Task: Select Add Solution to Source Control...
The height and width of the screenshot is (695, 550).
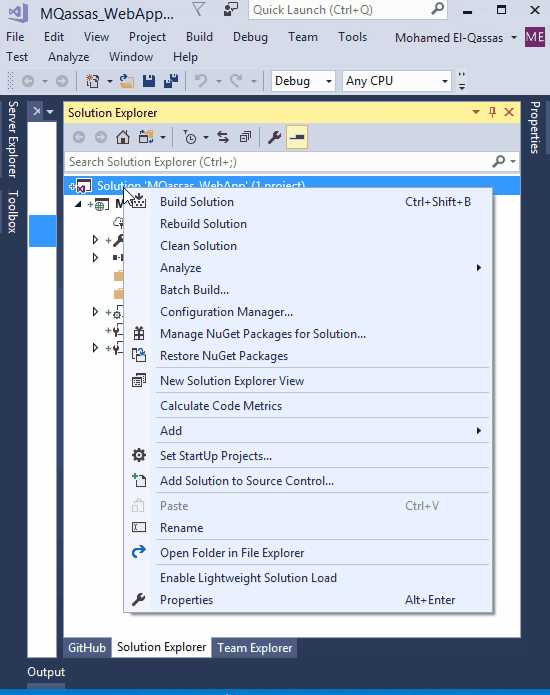Action: (x=308, y=481)
